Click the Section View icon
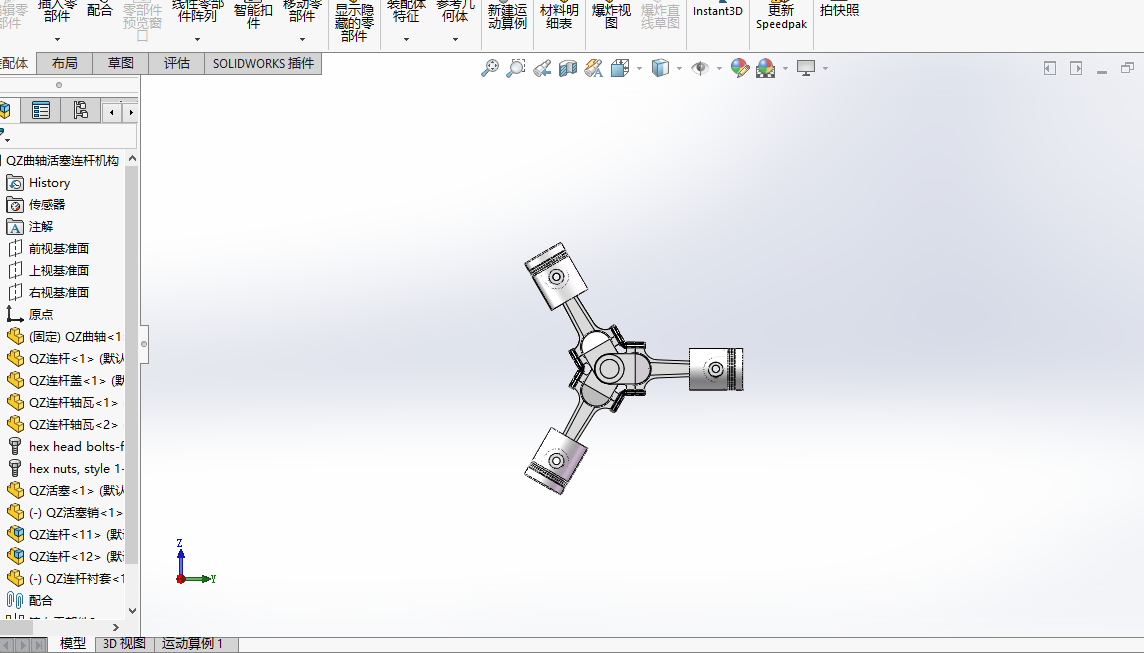1144x653 pixels. 568,68
